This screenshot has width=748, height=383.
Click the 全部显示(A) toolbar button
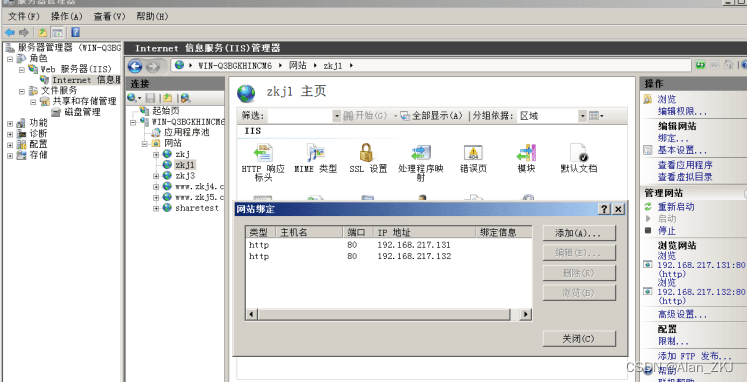tap(432, 116)
